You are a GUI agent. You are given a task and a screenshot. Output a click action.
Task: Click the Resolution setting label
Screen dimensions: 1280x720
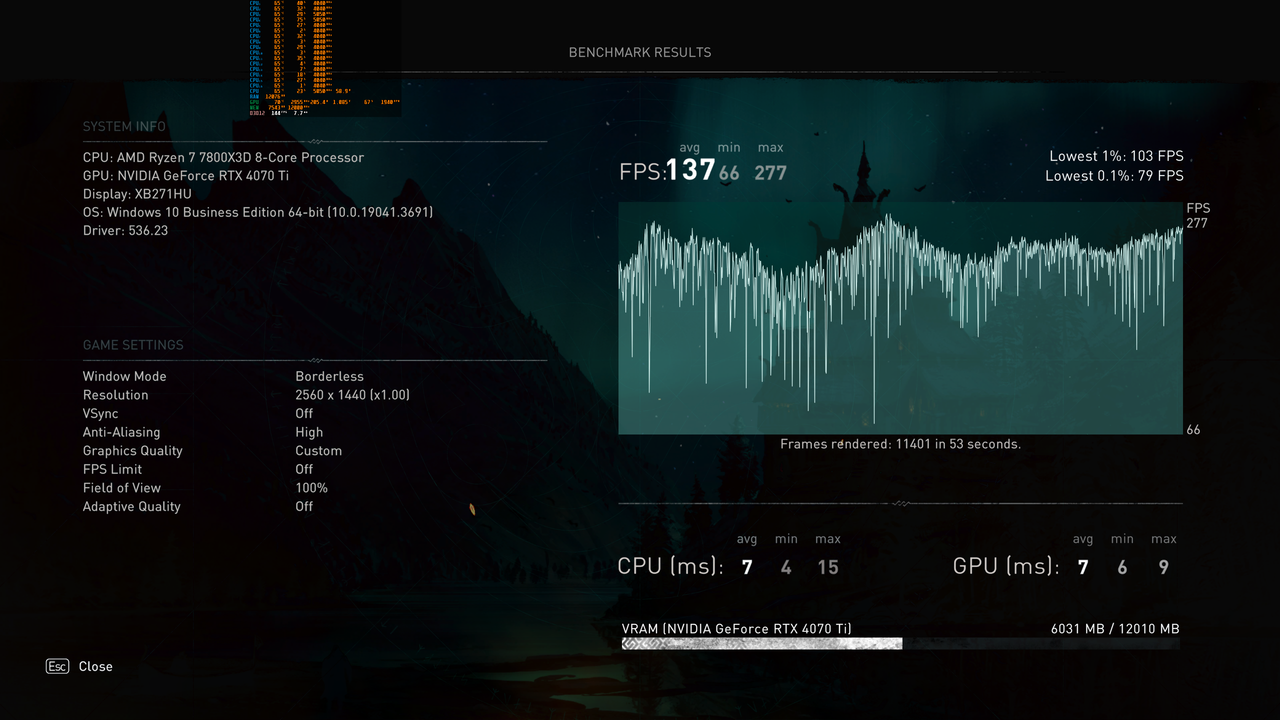click(x=115, y=395)
